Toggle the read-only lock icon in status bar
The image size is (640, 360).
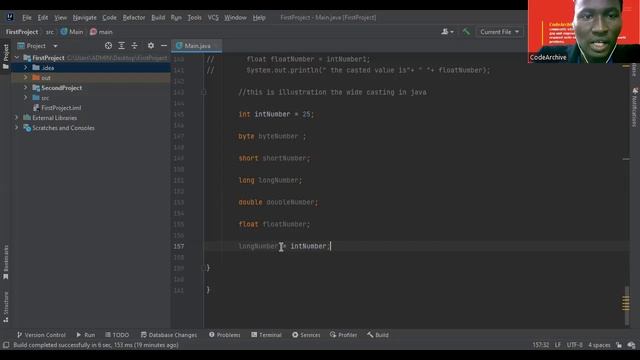[x=619, y=345]
